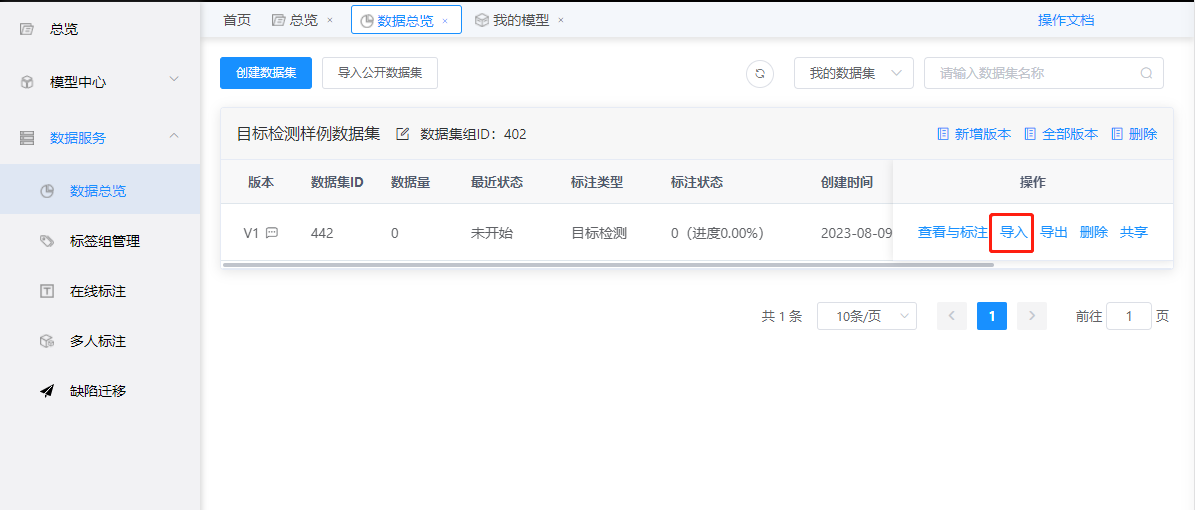Close the 数据总览 tab
The height and width of the screenshot is (510, 1195).
point(445,21)
